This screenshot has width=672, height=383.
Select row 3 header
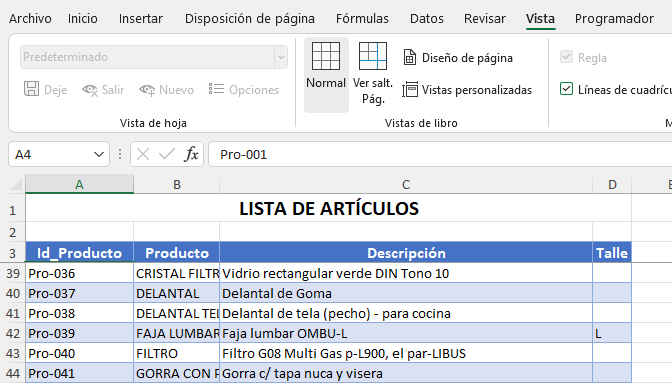(x=12, y=253)
